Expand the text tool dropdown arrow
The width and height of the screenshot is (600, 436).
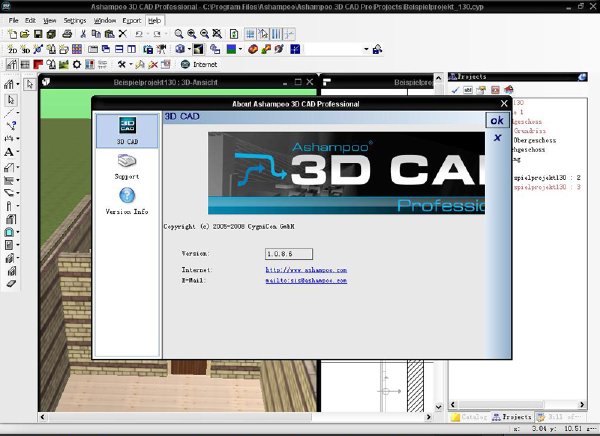(x=18, y=152)
